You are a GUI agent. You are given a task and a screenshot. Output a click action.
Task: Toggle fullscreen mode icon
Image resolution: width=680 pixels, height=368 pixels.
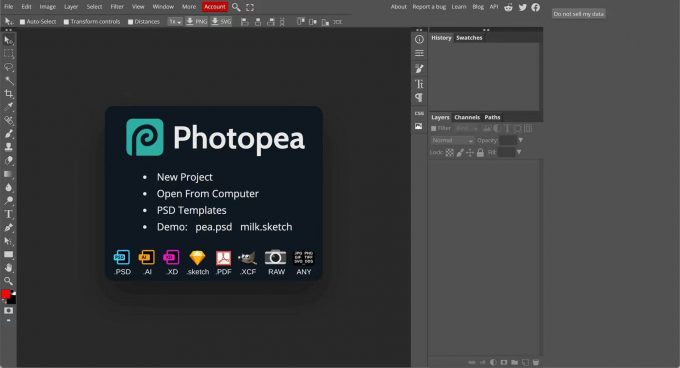(x=250, y=7)
